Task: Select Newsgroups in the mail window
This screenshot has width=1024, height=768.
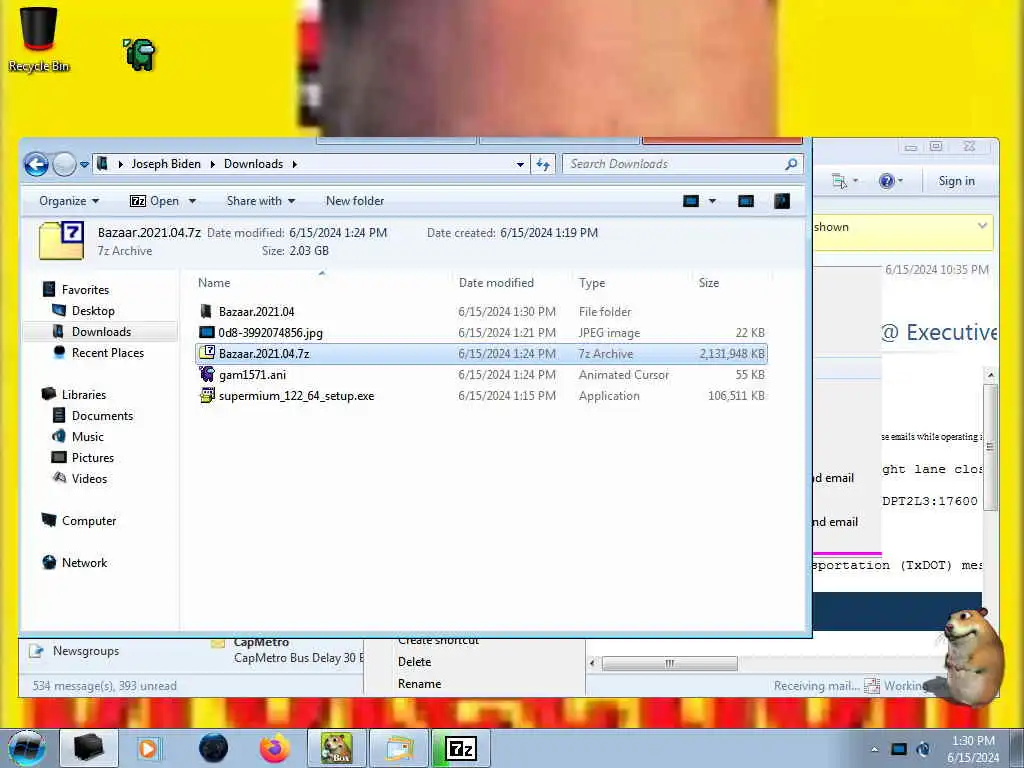Action: [86, 651]
